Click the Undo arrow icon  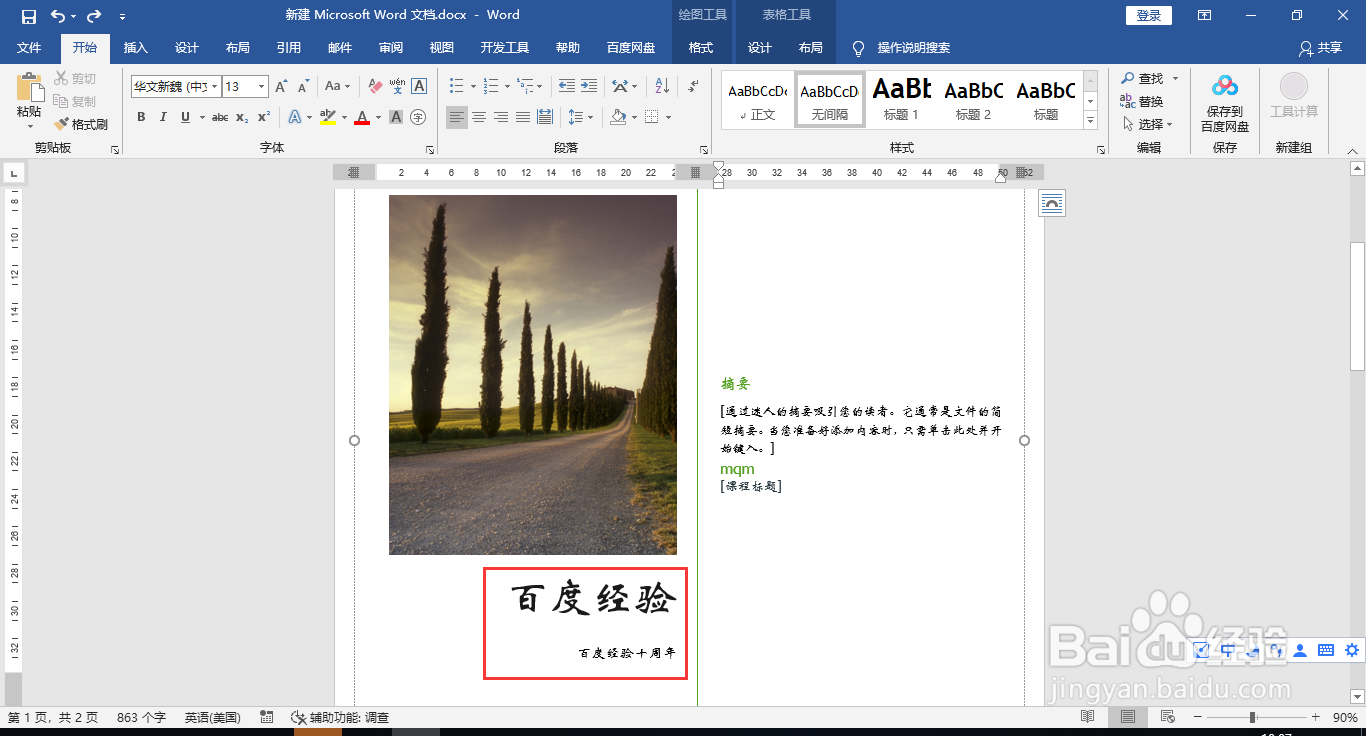pyautogui.click(x=58, y=16)
